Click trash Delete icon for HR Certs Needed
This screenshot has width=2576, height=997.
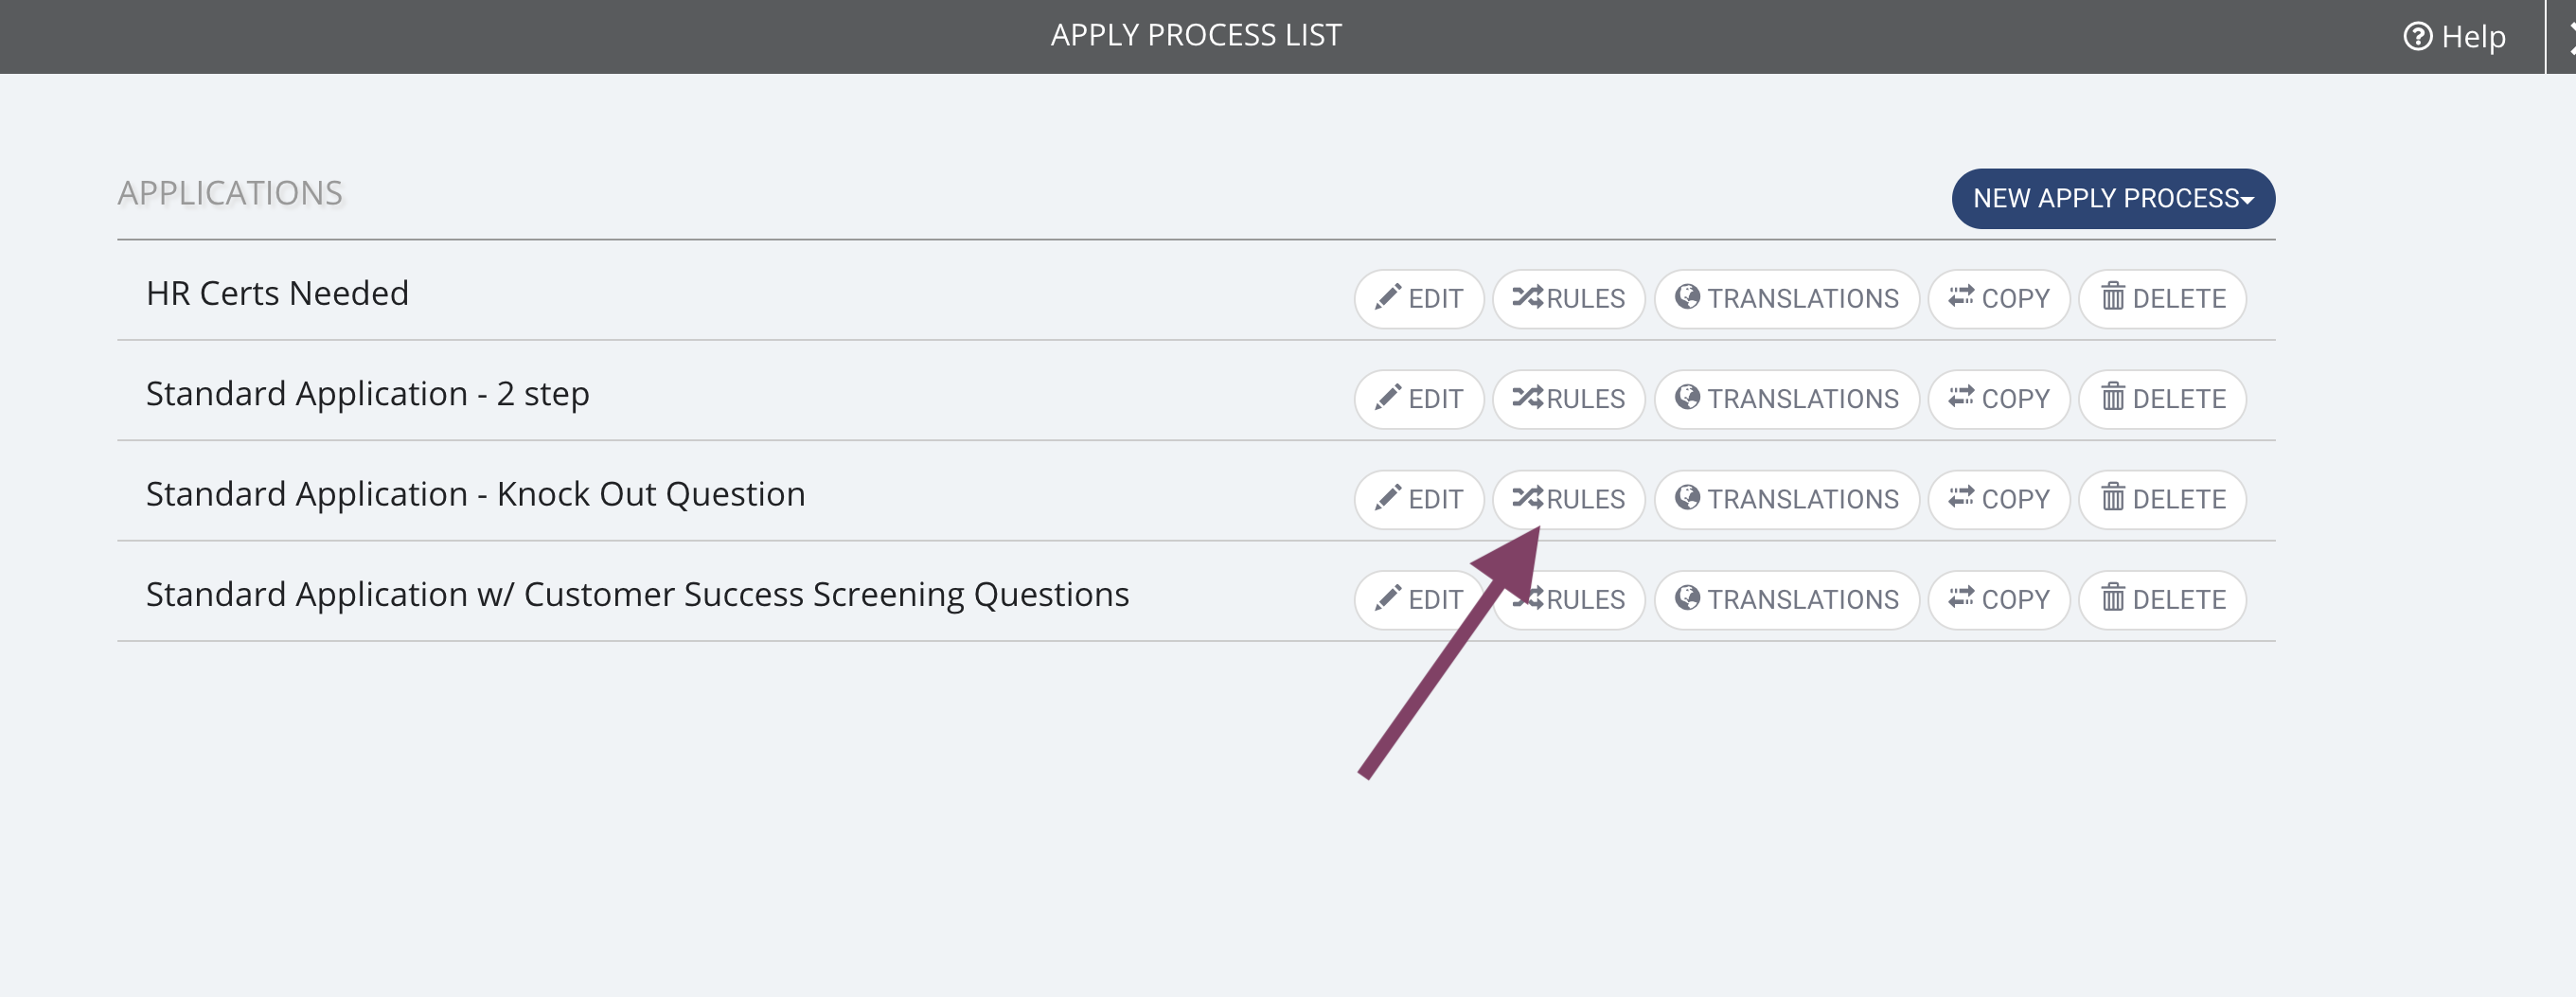point(2112,297)
